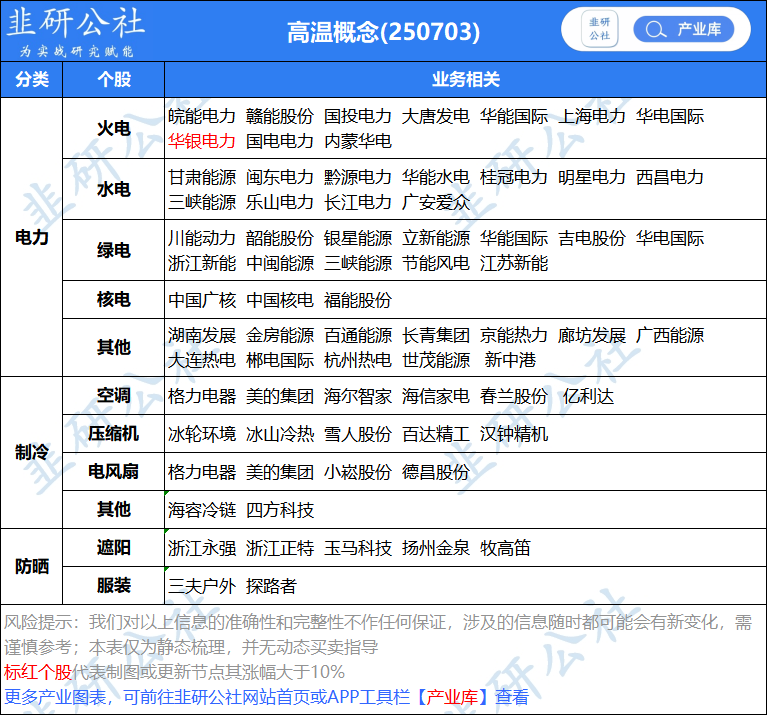Click 吉电股份 stock name
This screenshot has height=716, width=768.
(x=592, y=239)
